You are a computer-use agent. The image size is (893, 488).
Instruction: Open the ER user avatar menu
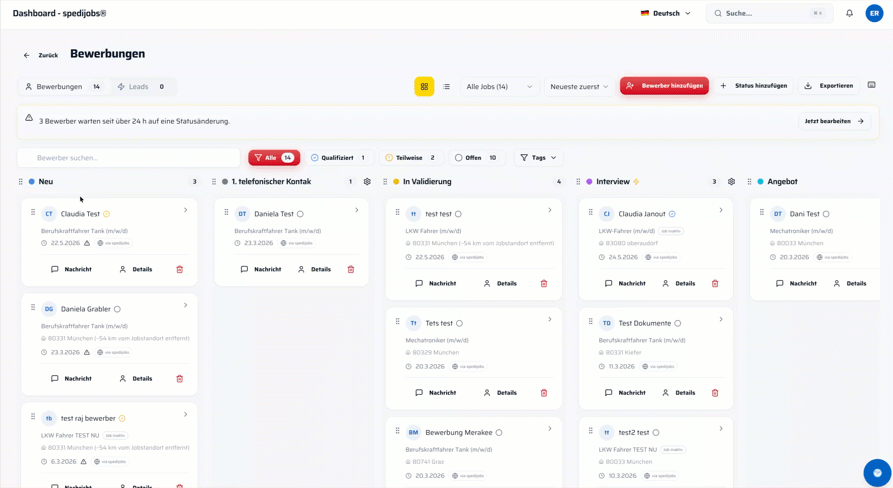point(874,13)
